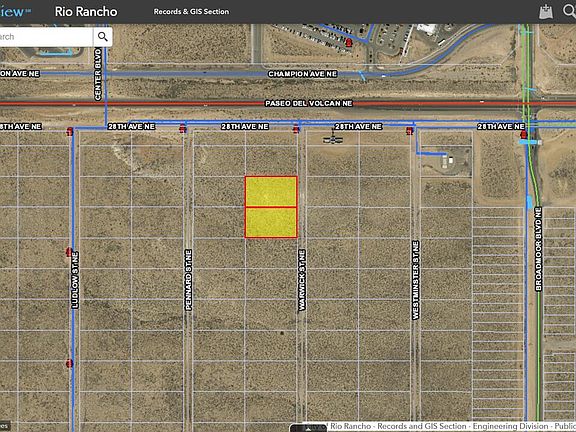576x432 pixels.
Task: Click inside the search text field
Action: point(46,37)
